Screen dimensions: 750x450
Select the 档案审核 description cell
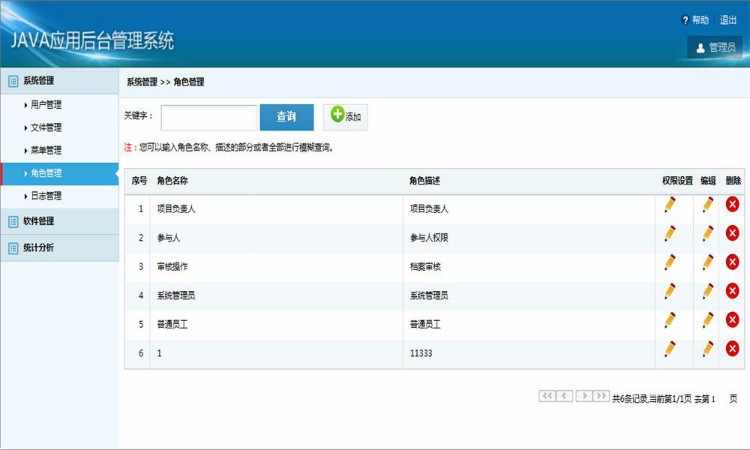(425, 267)
